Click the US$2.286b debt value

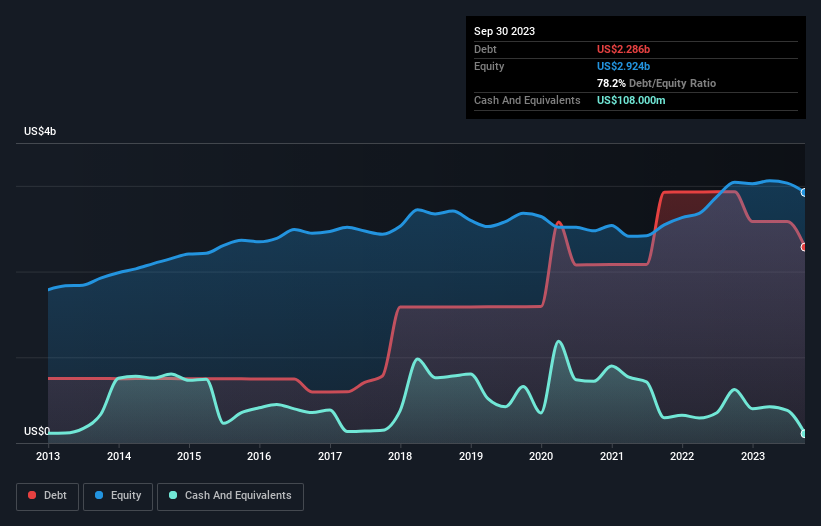click(623, 49)
